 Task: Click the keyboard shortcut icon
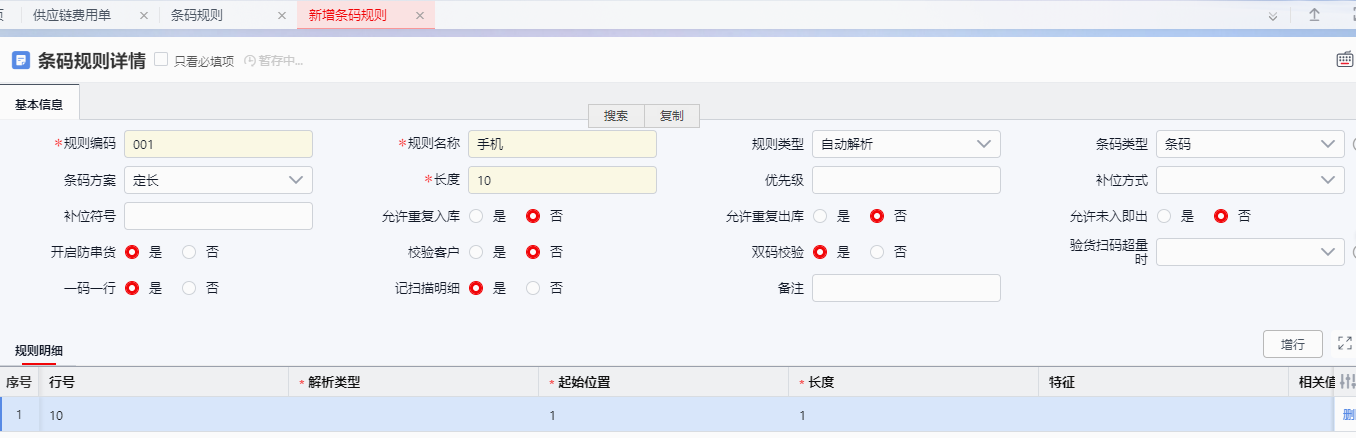tap(1345, 60)
